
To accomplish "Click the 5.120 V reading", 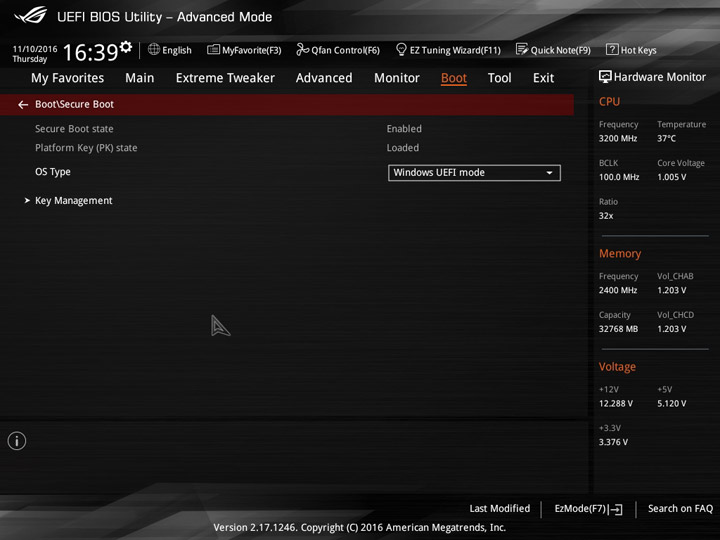I will 671,404.
